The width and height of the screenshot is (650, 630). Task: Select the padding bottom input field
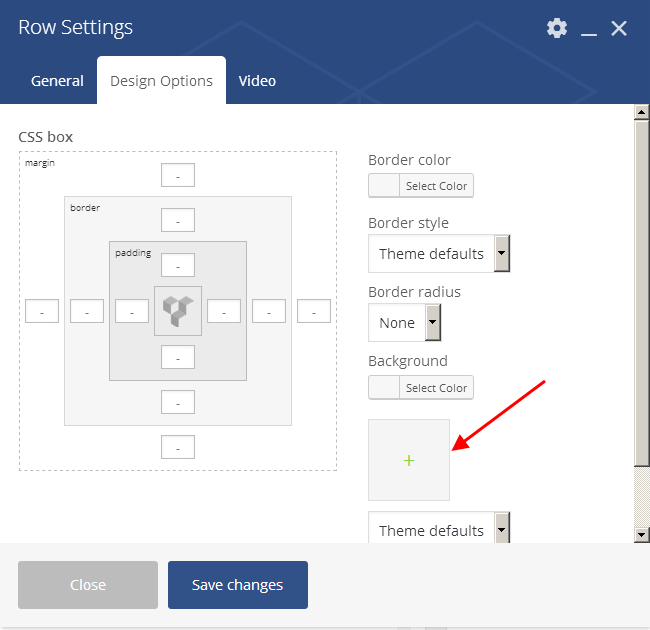click(x=178, y=357)
